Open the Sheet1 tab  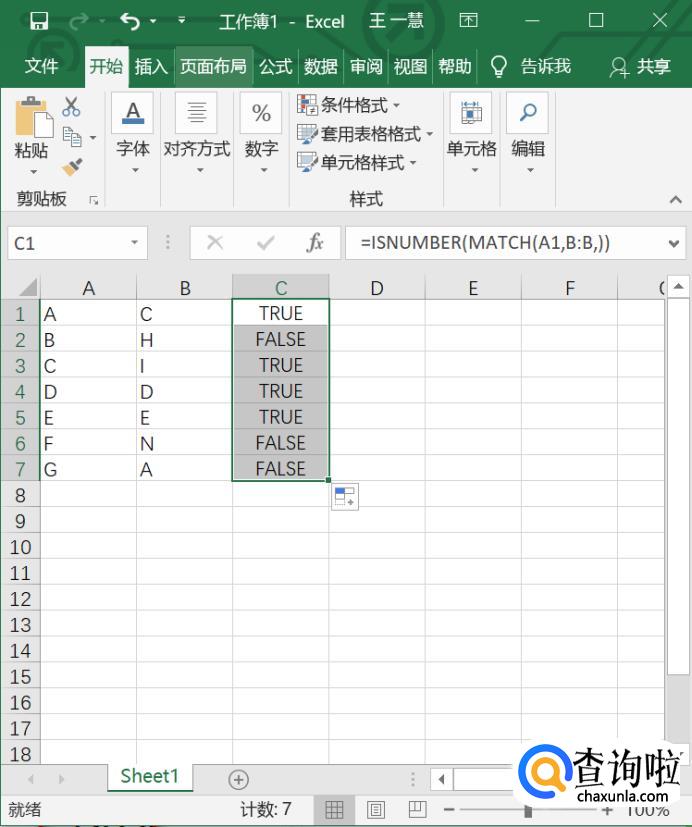tap(150, 776)
